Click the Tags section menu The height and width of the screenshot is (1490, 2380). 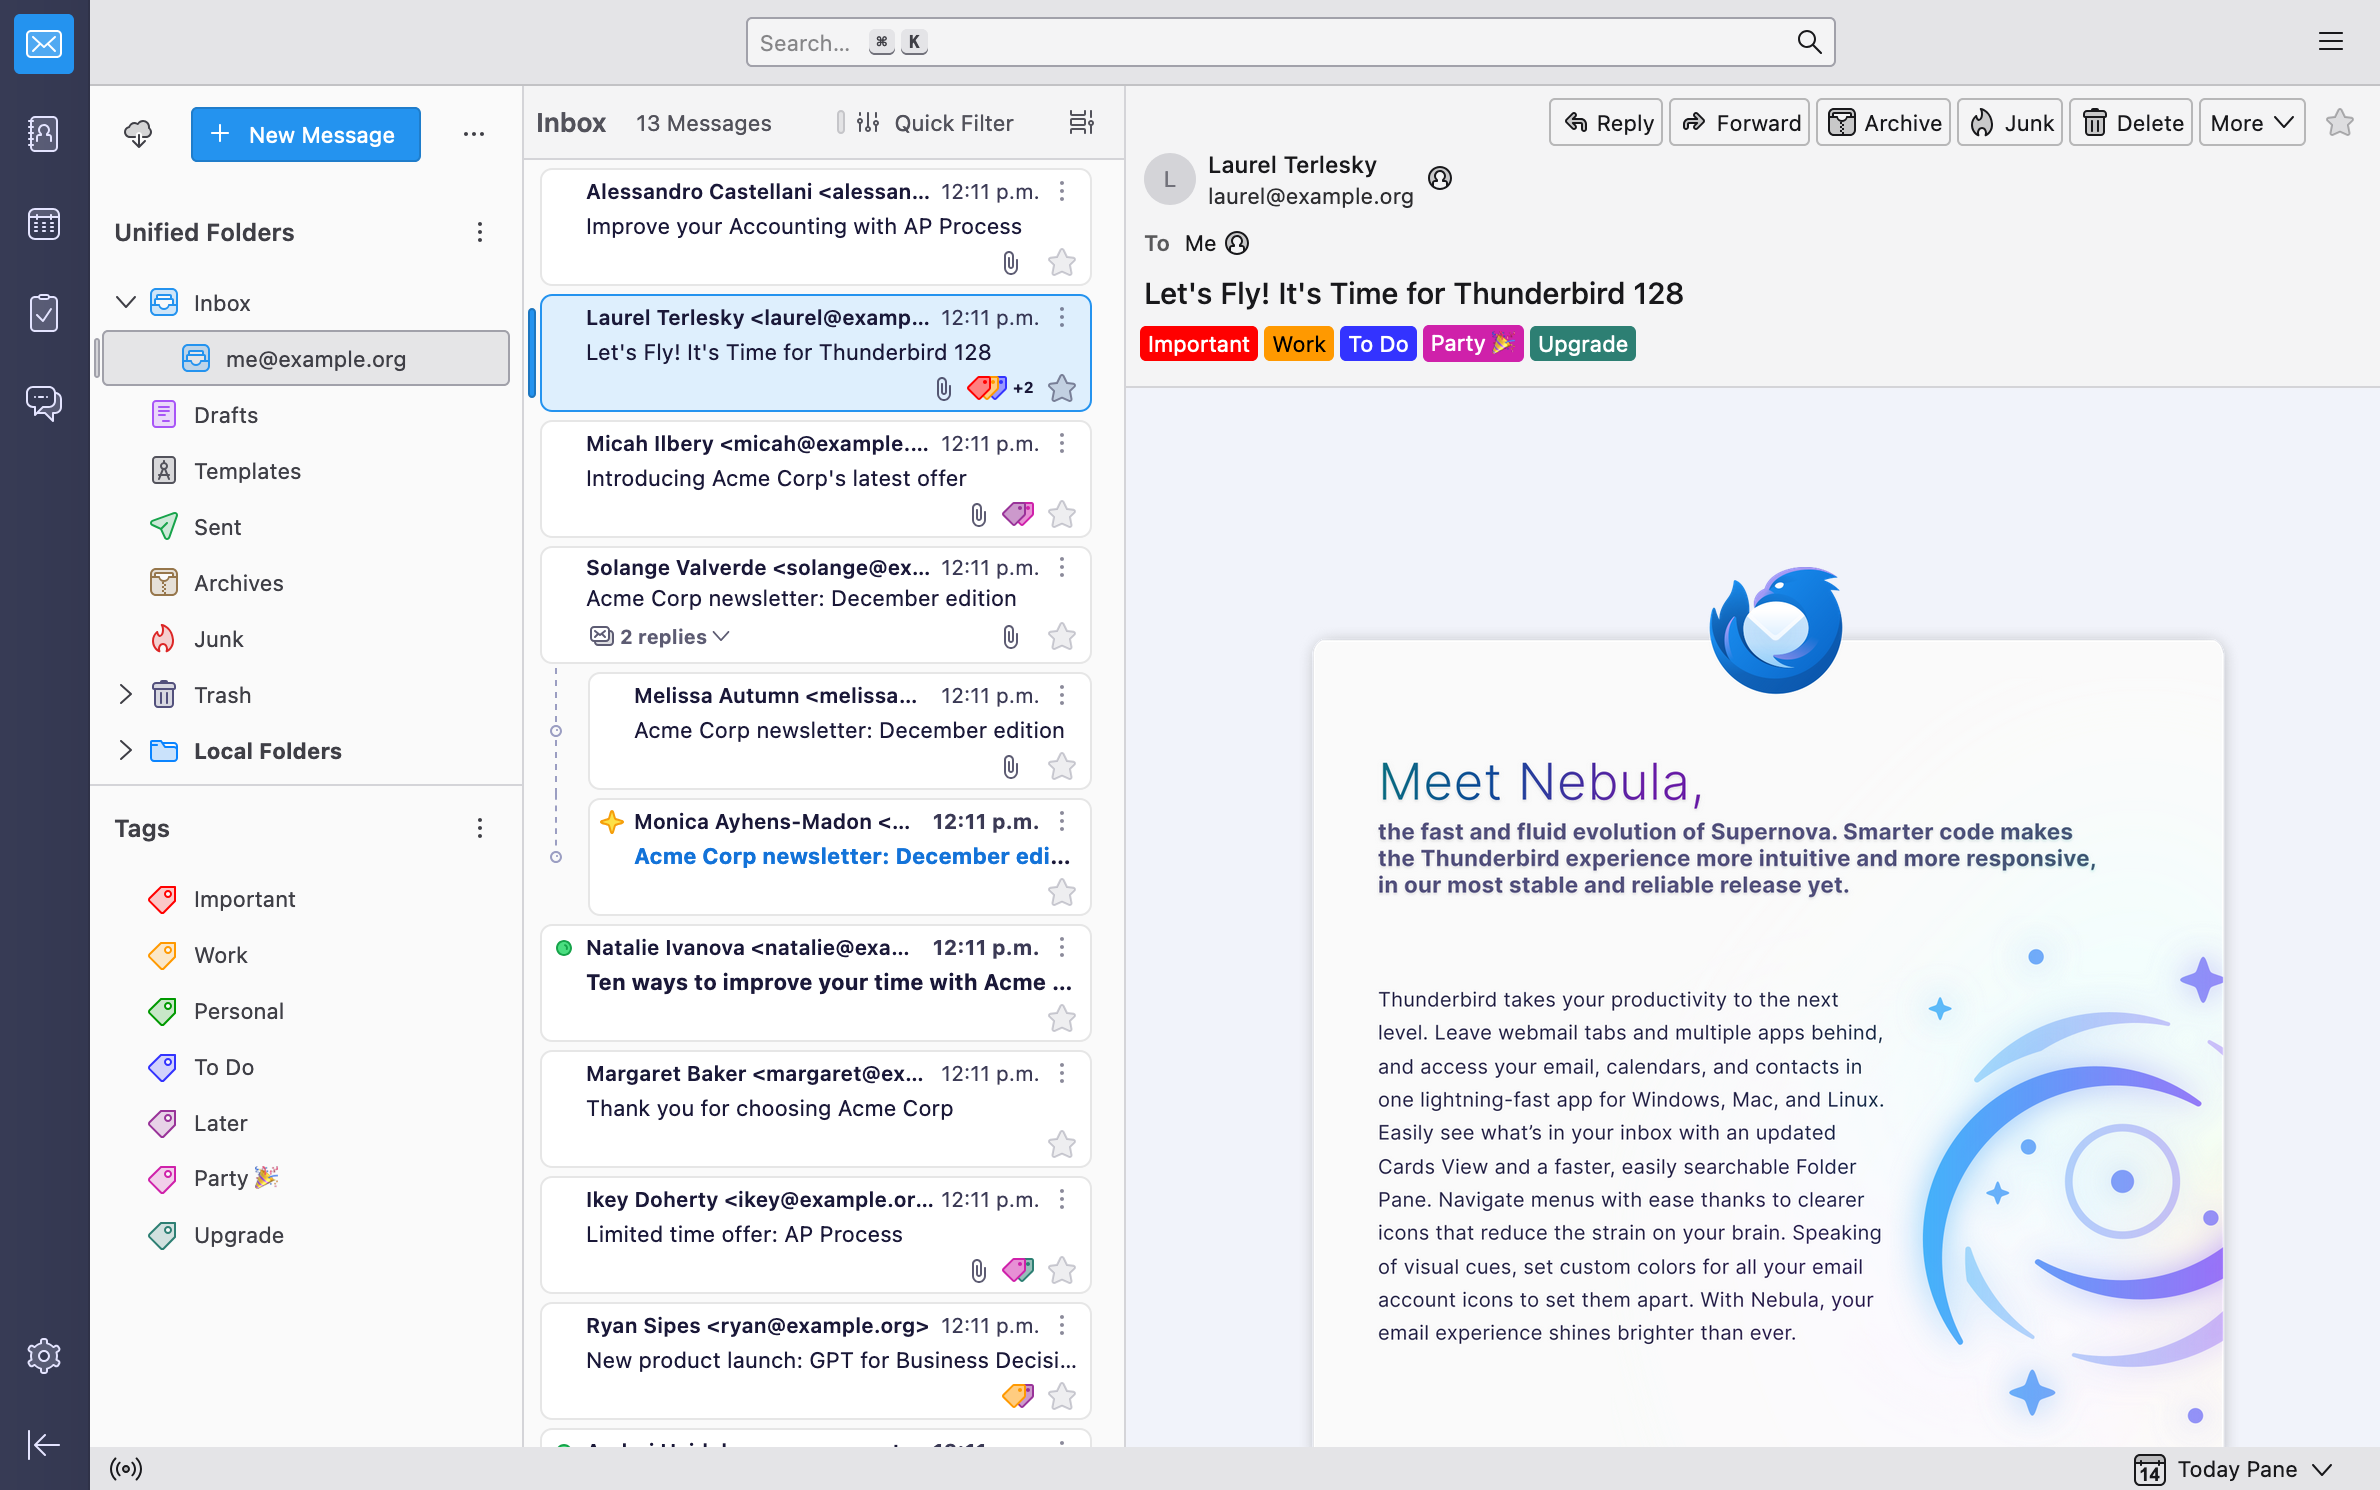click(x=477, y=829)
